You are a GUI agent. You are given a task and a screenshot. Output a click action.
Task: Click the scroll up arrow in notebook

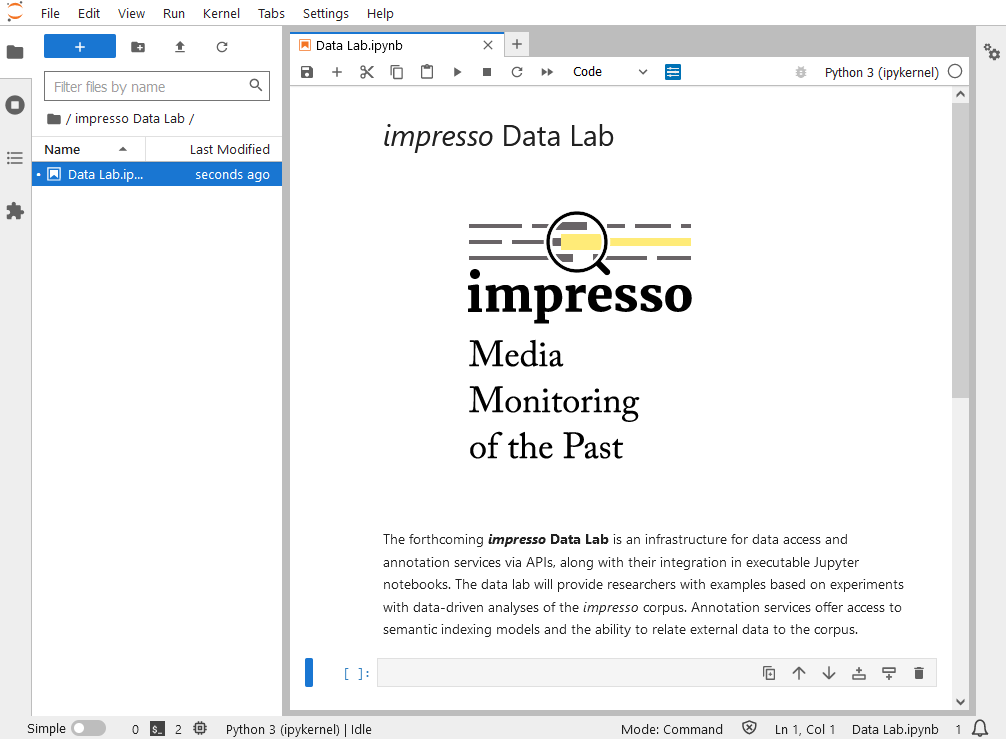pos(960,94)
